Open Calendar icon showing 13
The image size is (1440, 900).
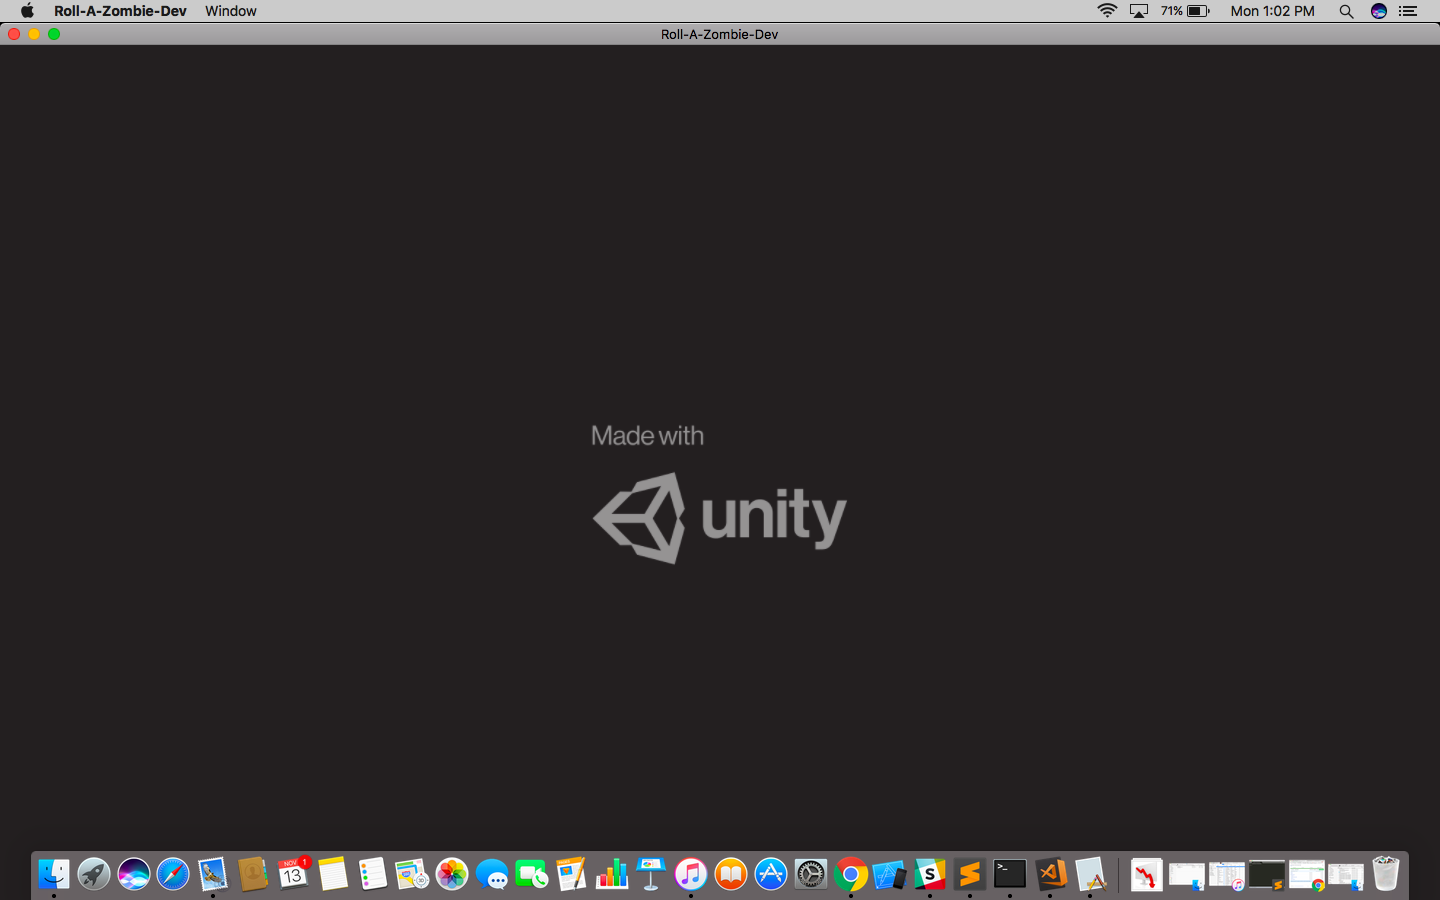[293, 874]
